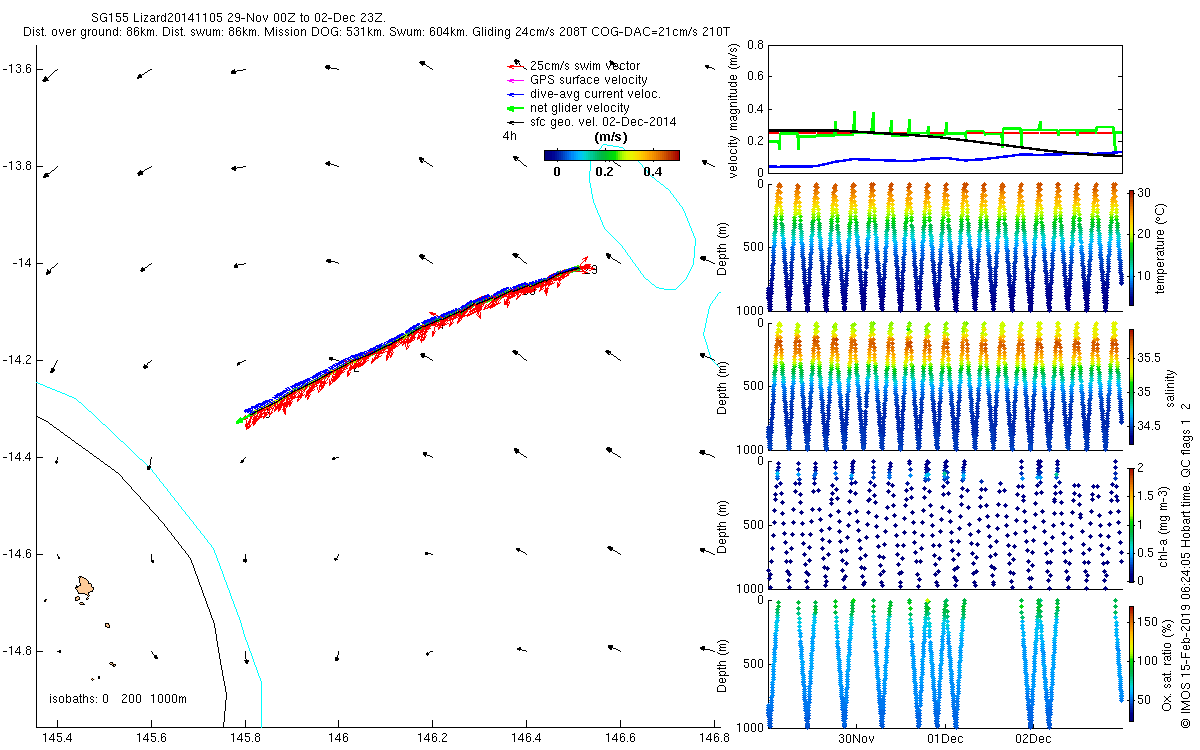Click the magenta arrow legend marker
The width and height of the screenshot is (1200, 750).
(515, 79)
